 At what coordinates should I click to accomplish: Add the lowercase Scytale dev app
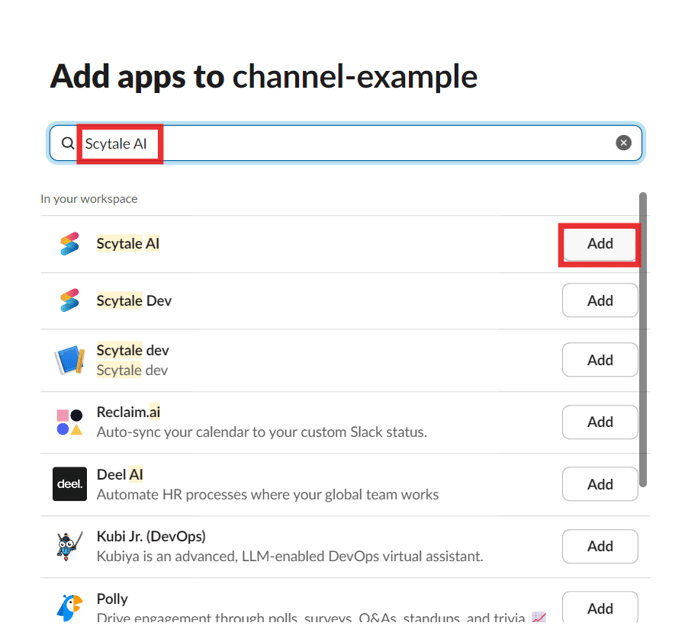(x=600, y=360)
